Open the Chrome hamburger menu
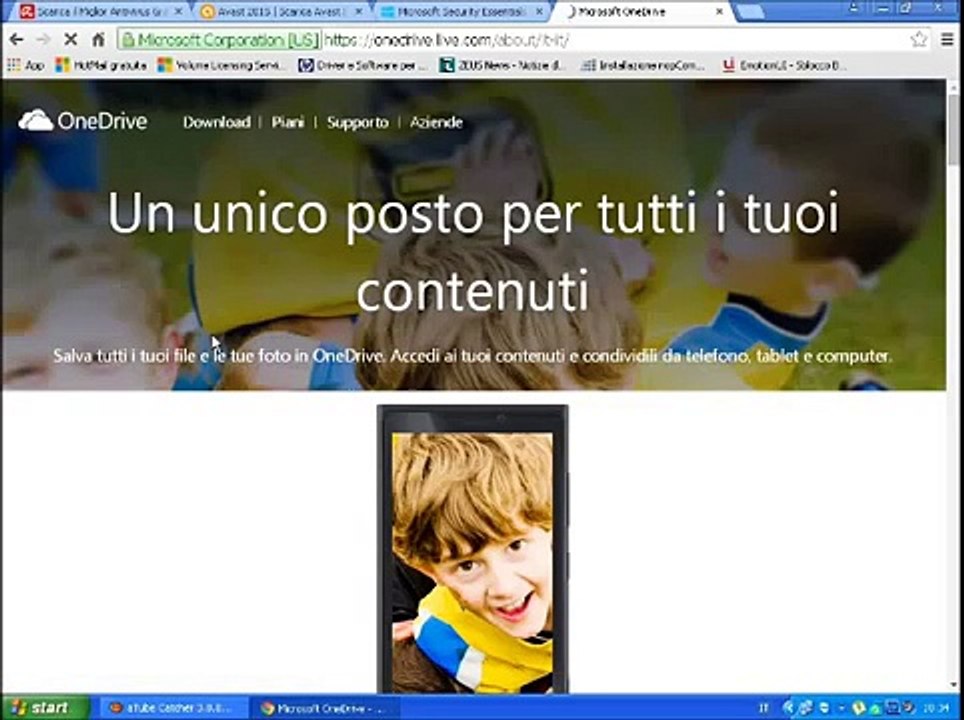Viewport: 964px width, 720px height. pos(947,40)
